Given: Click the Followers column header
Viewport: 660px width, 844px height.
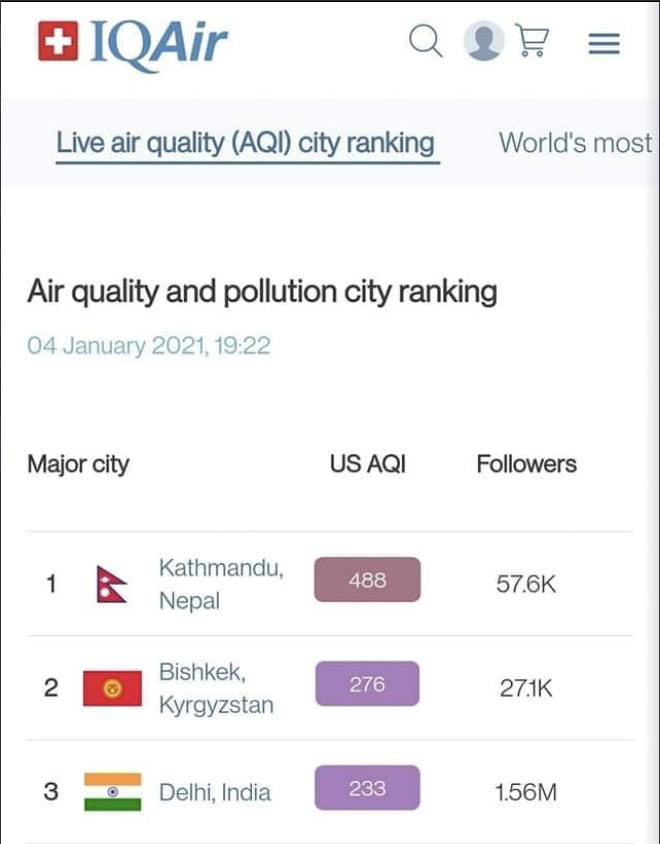Looking at the screenshot, I should [526, 464].
